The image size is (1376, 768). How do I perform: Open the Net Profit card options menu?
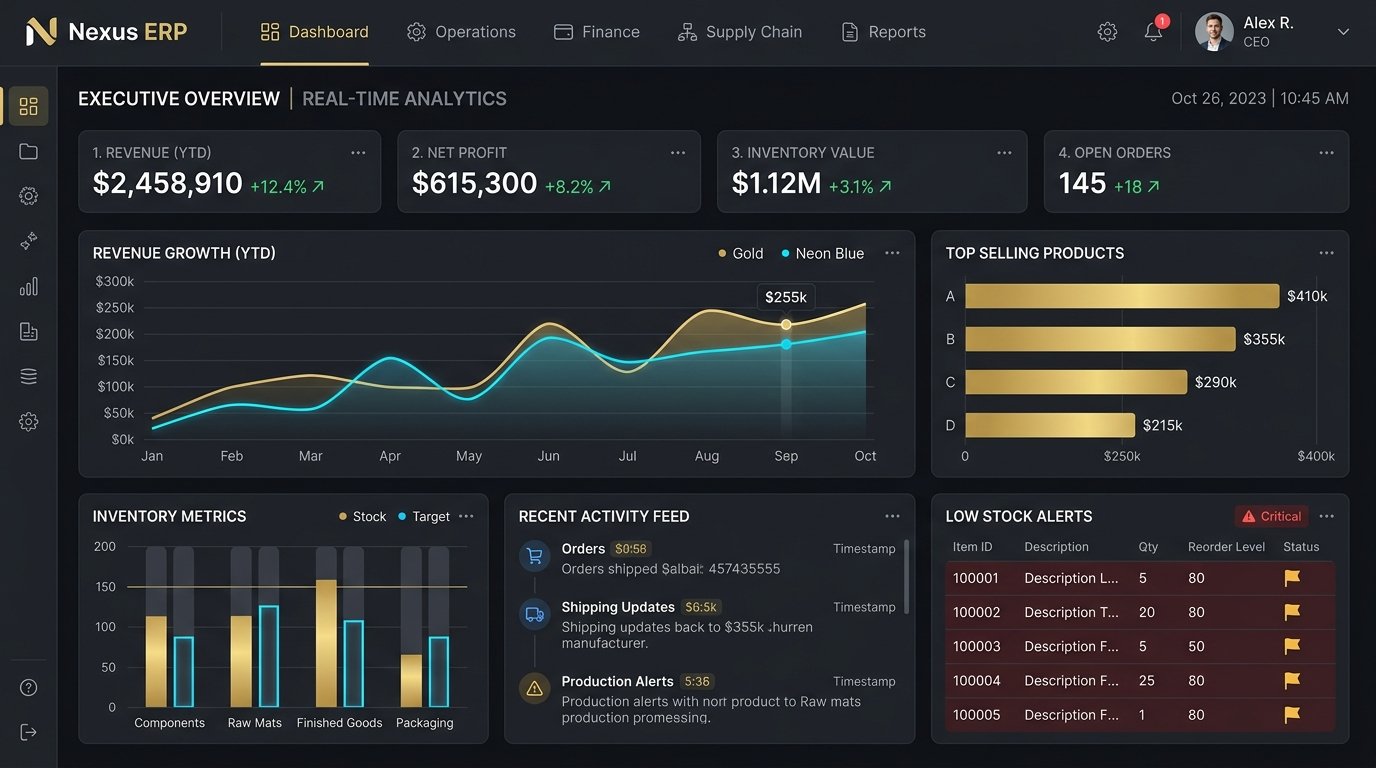[678, 153]
